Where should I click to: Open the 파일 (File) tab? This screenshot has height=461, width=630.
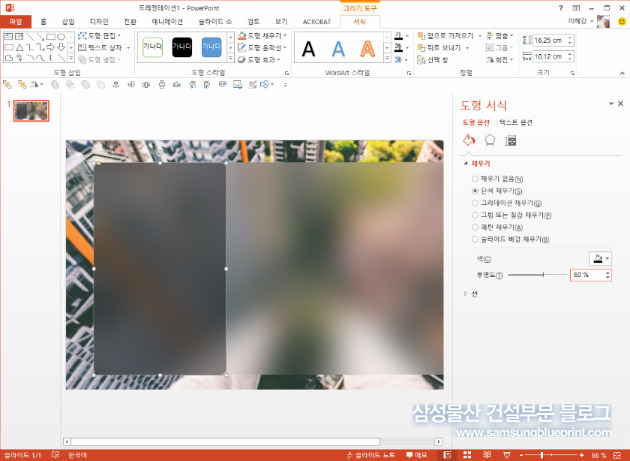15,22
